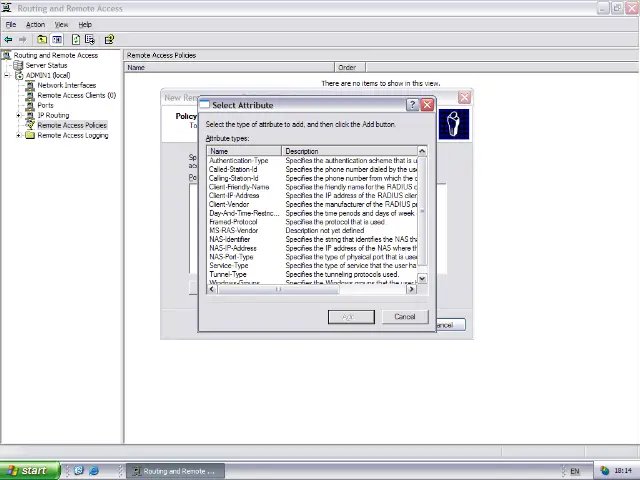Click Cancel in the Select Attribute dialog
The height and width of the screenshot is (480, 640).
click(405, 317)
